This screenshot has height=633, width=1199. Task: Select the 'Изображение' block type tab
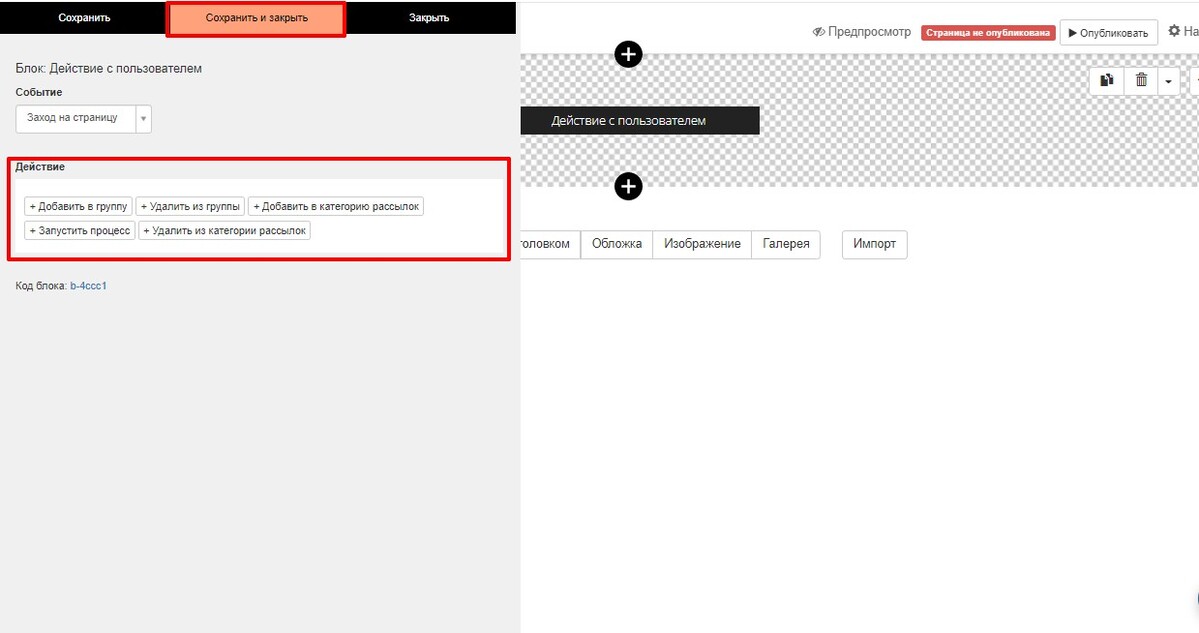tap(702, 244)
